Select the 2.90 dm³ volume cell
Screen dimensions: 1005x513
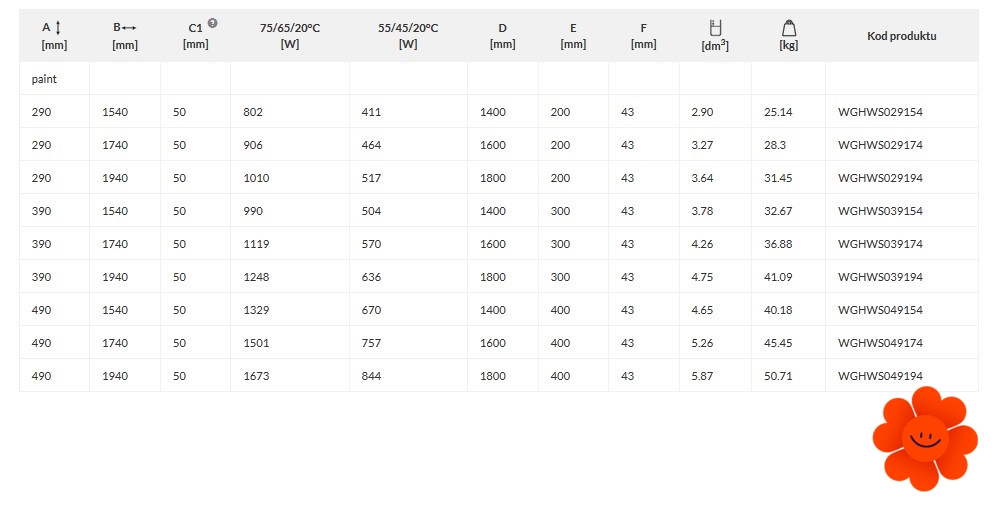[702, 112]
